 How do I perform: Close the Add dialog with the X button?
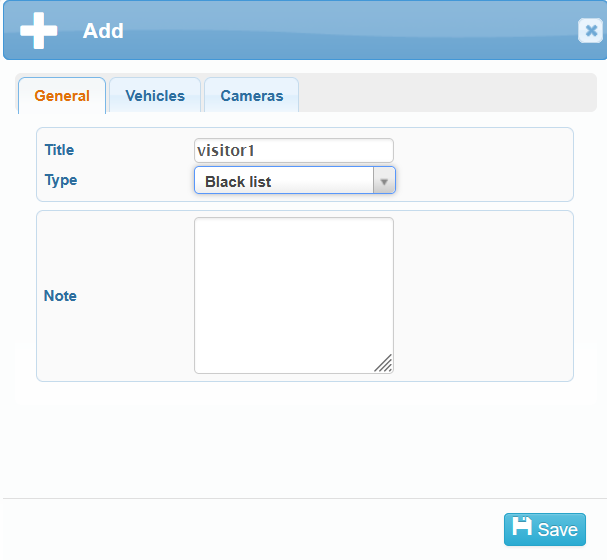[x=590, y=31]
